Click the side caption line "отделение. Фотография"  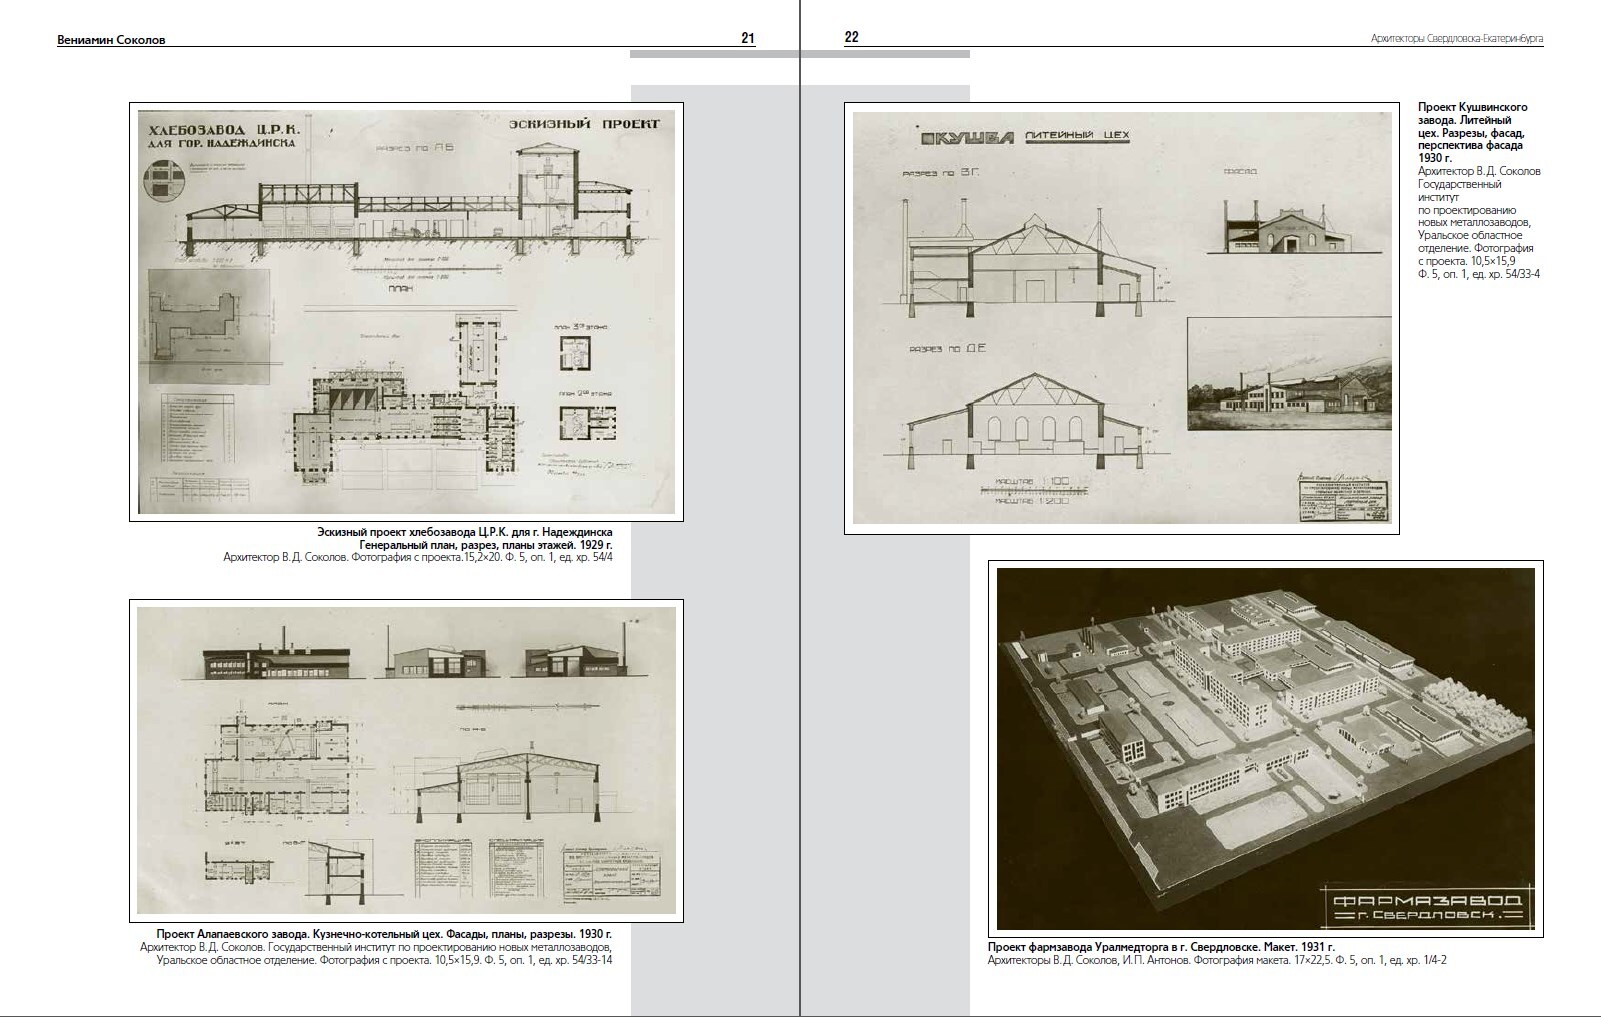pyautogui.click(x=1476, y=249)
